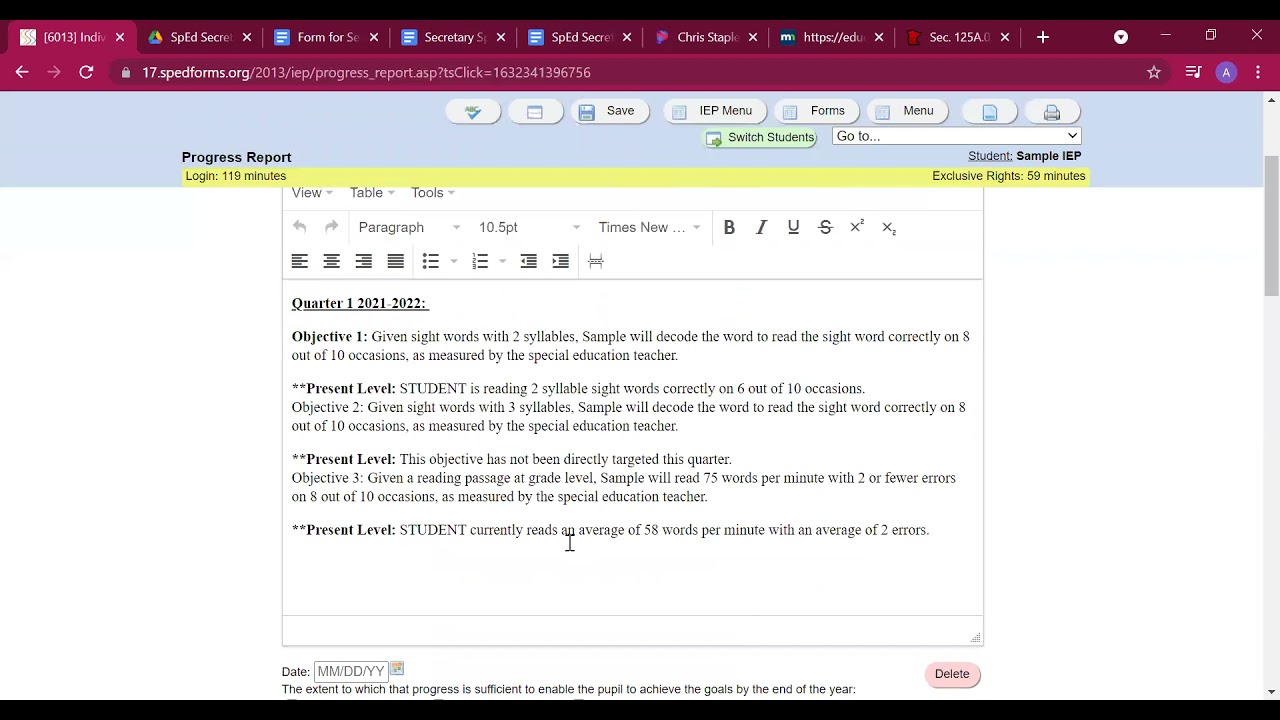Undo the last edit
1280x720 pixels.
[x=300, y=227]
